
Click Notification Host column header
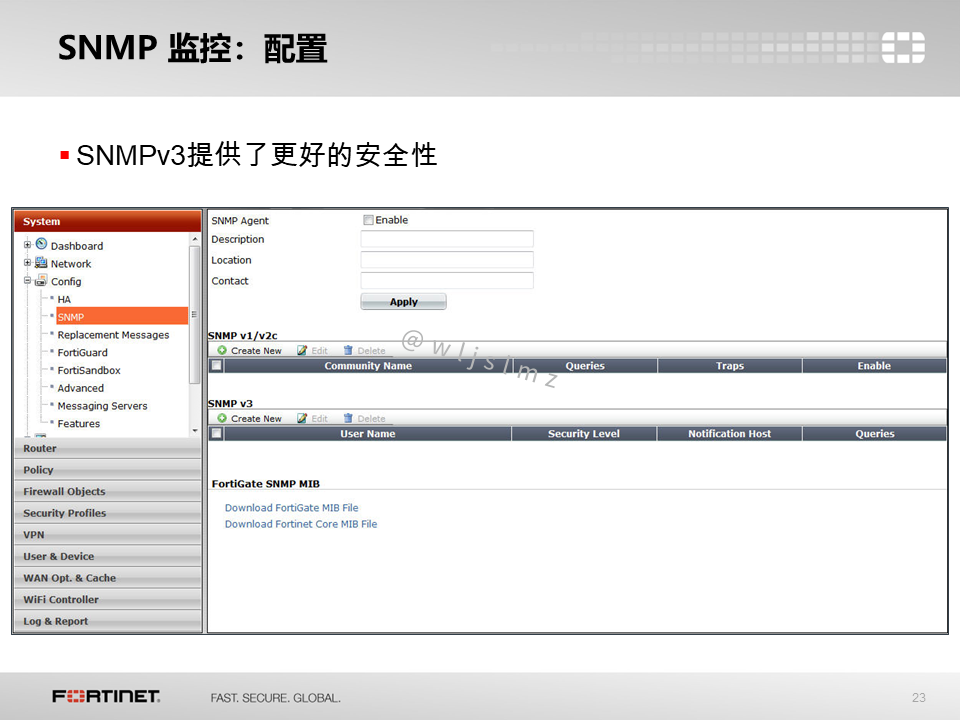coord(729,433)
